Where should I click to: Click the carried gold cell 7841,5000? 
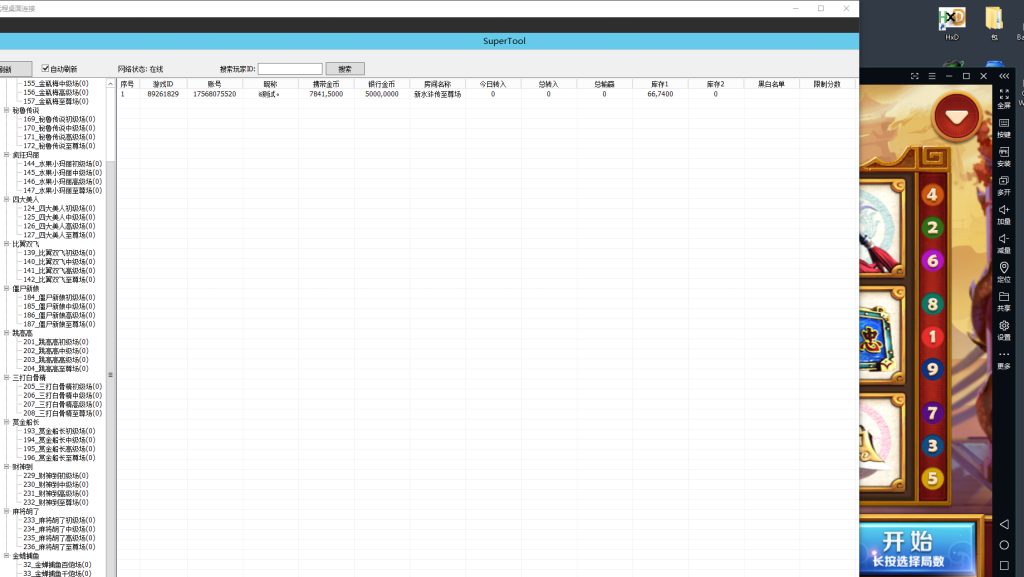tap(326, 94)
